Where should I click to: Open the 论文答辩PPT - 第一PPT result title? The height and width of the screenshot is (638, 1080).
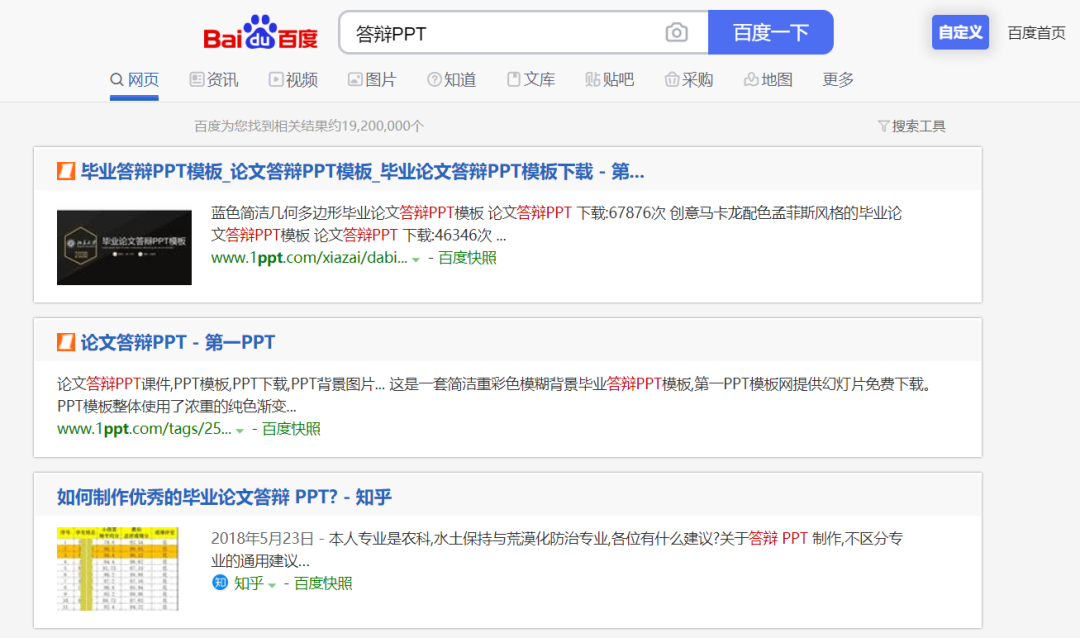click(176, 341)
